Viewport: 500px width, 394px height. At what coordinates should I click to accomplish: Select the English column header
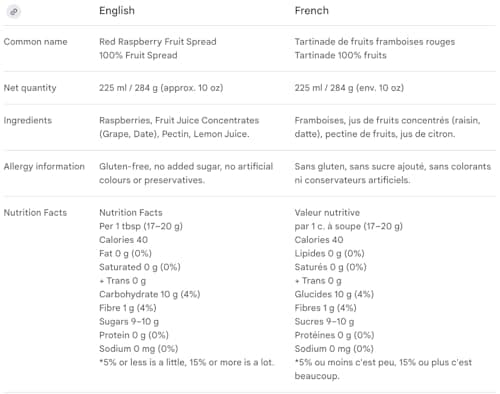[x=117, y=11]
